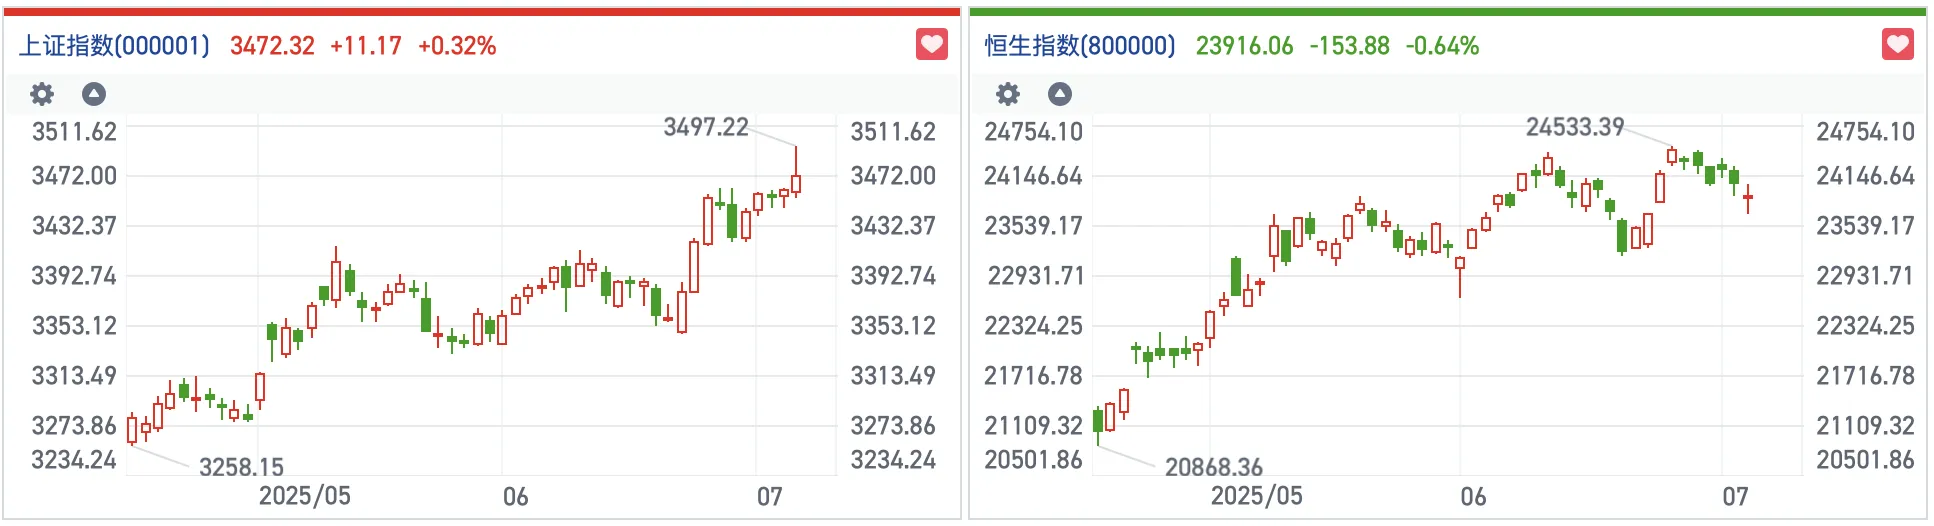Open the 恒生指数(800000) title link
Screen dimensions: 1934x526
(x=1080, y=46)
